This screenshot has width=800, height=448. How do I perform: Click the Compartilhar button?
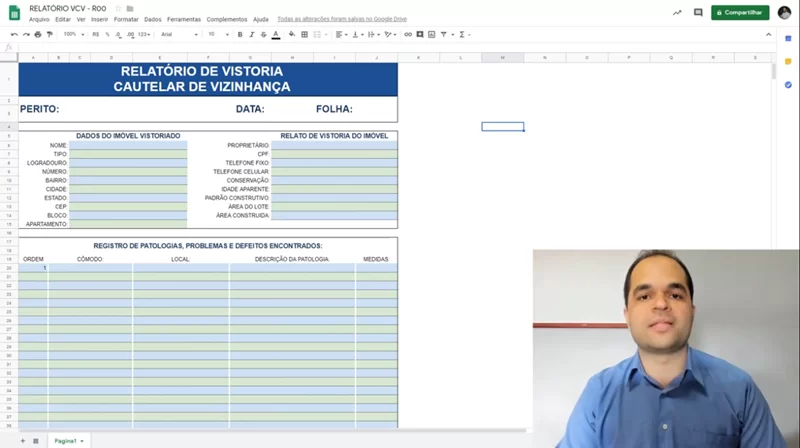(740, 13)
